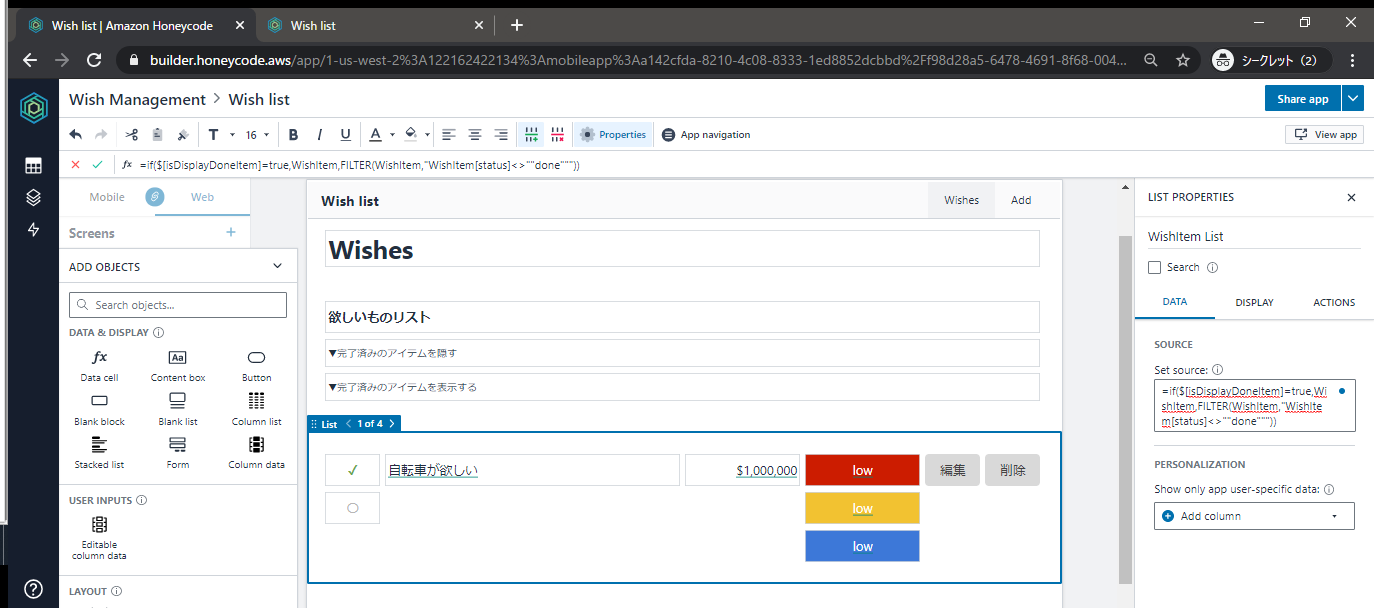Image resolution: width=1374 pixels, height=608 pixels.
Task: Click the empty circle radio cell
Action: (x=352, y=508)
